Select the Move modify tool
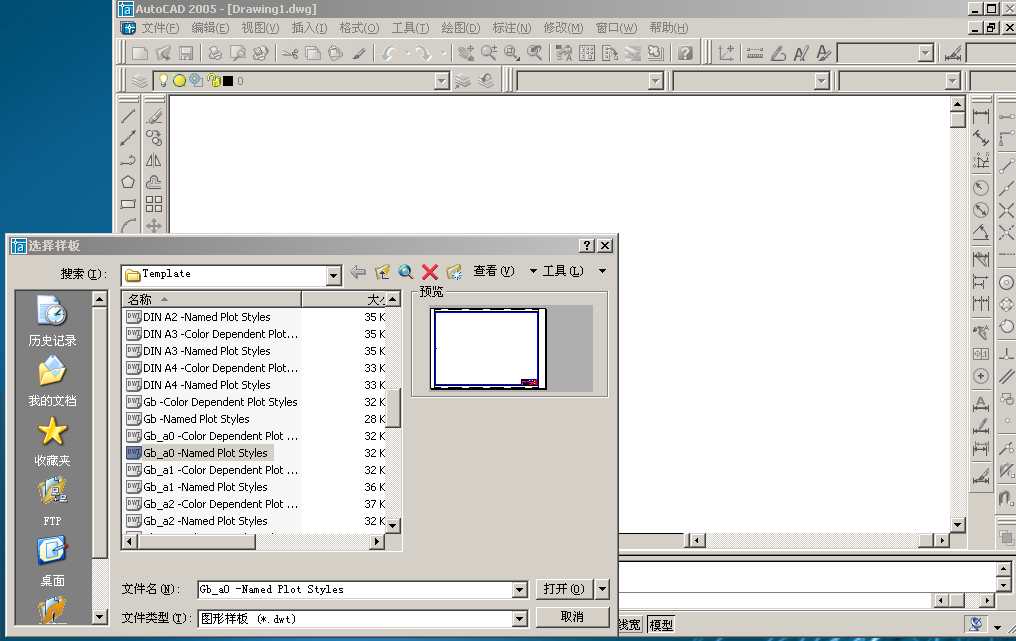The height and width of the screenshot is (641, 1016). tap(154, 226)
